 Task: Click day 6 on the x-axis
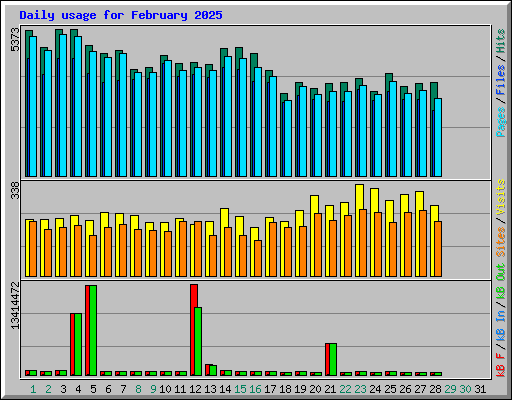pyautogui.click(x=108, y=389)
